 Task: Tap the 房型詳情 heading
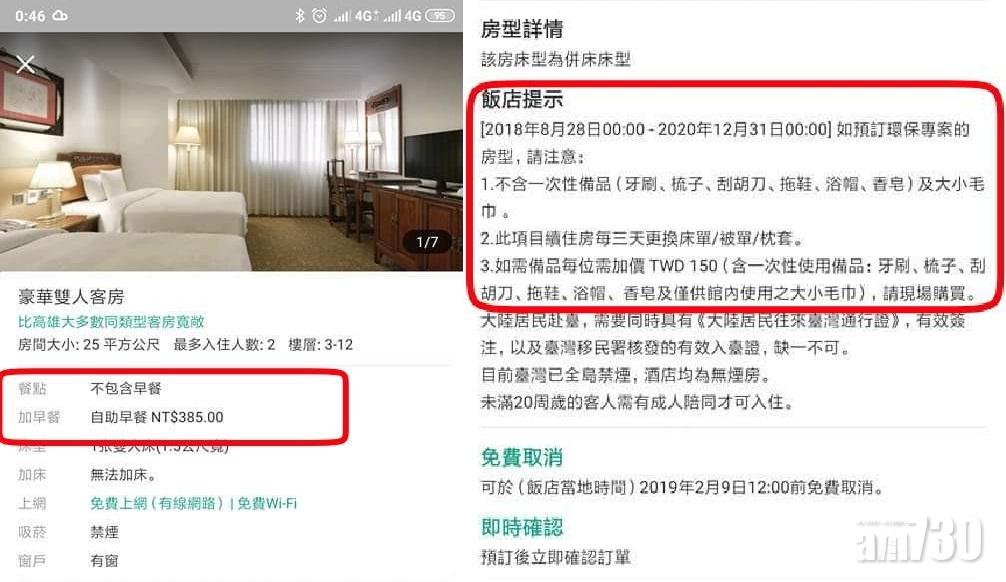click(x=522, y=29)
